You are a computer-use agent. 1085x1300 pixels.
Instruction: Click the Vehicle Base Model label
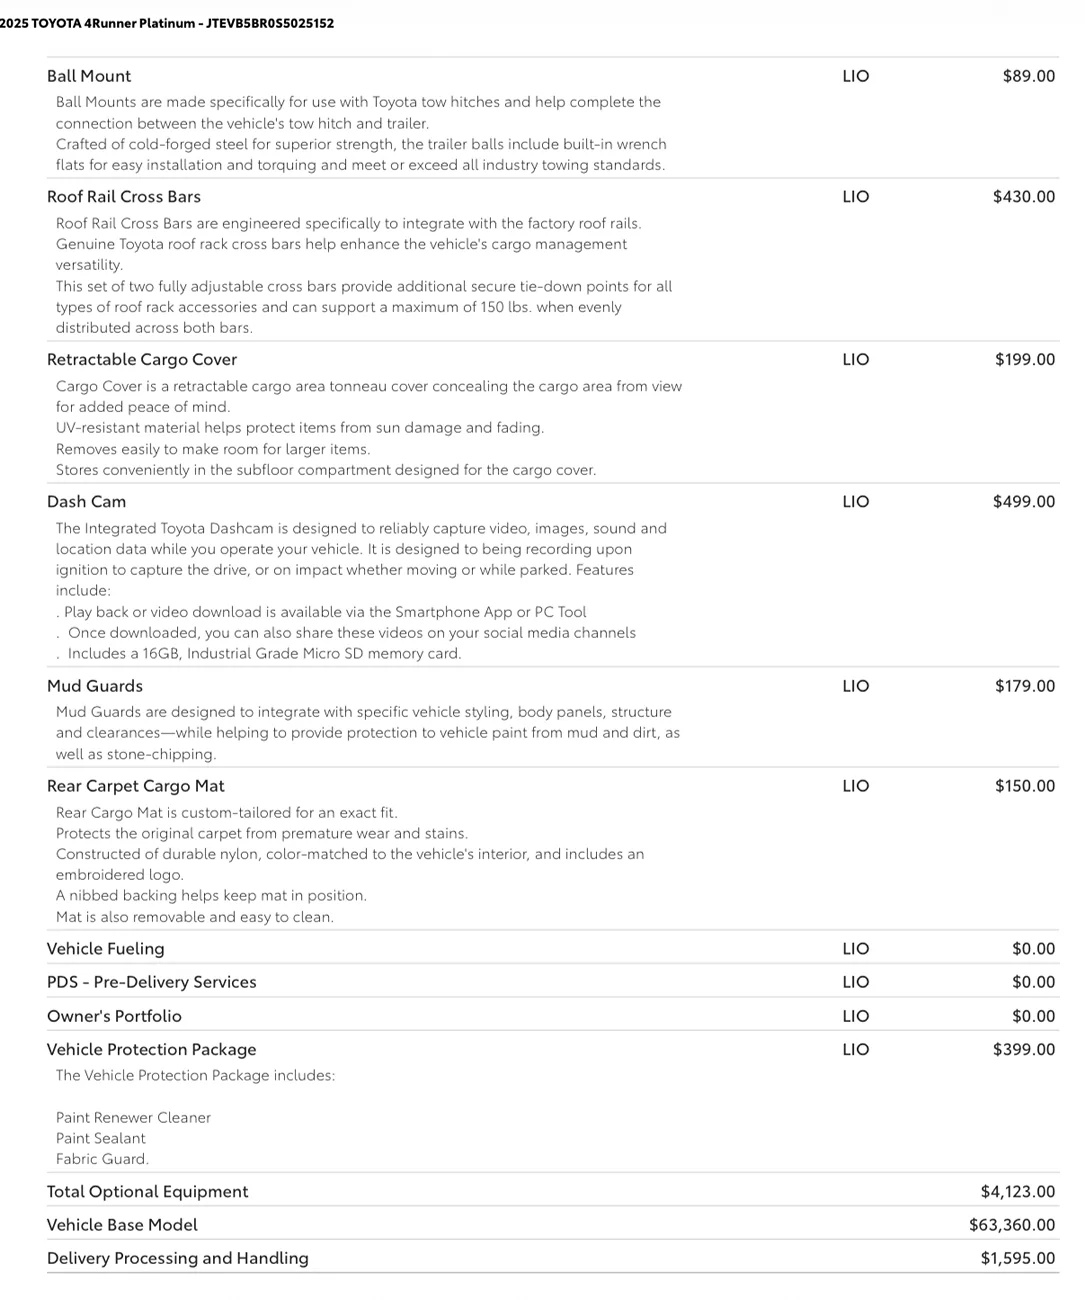coord(123,1225)
